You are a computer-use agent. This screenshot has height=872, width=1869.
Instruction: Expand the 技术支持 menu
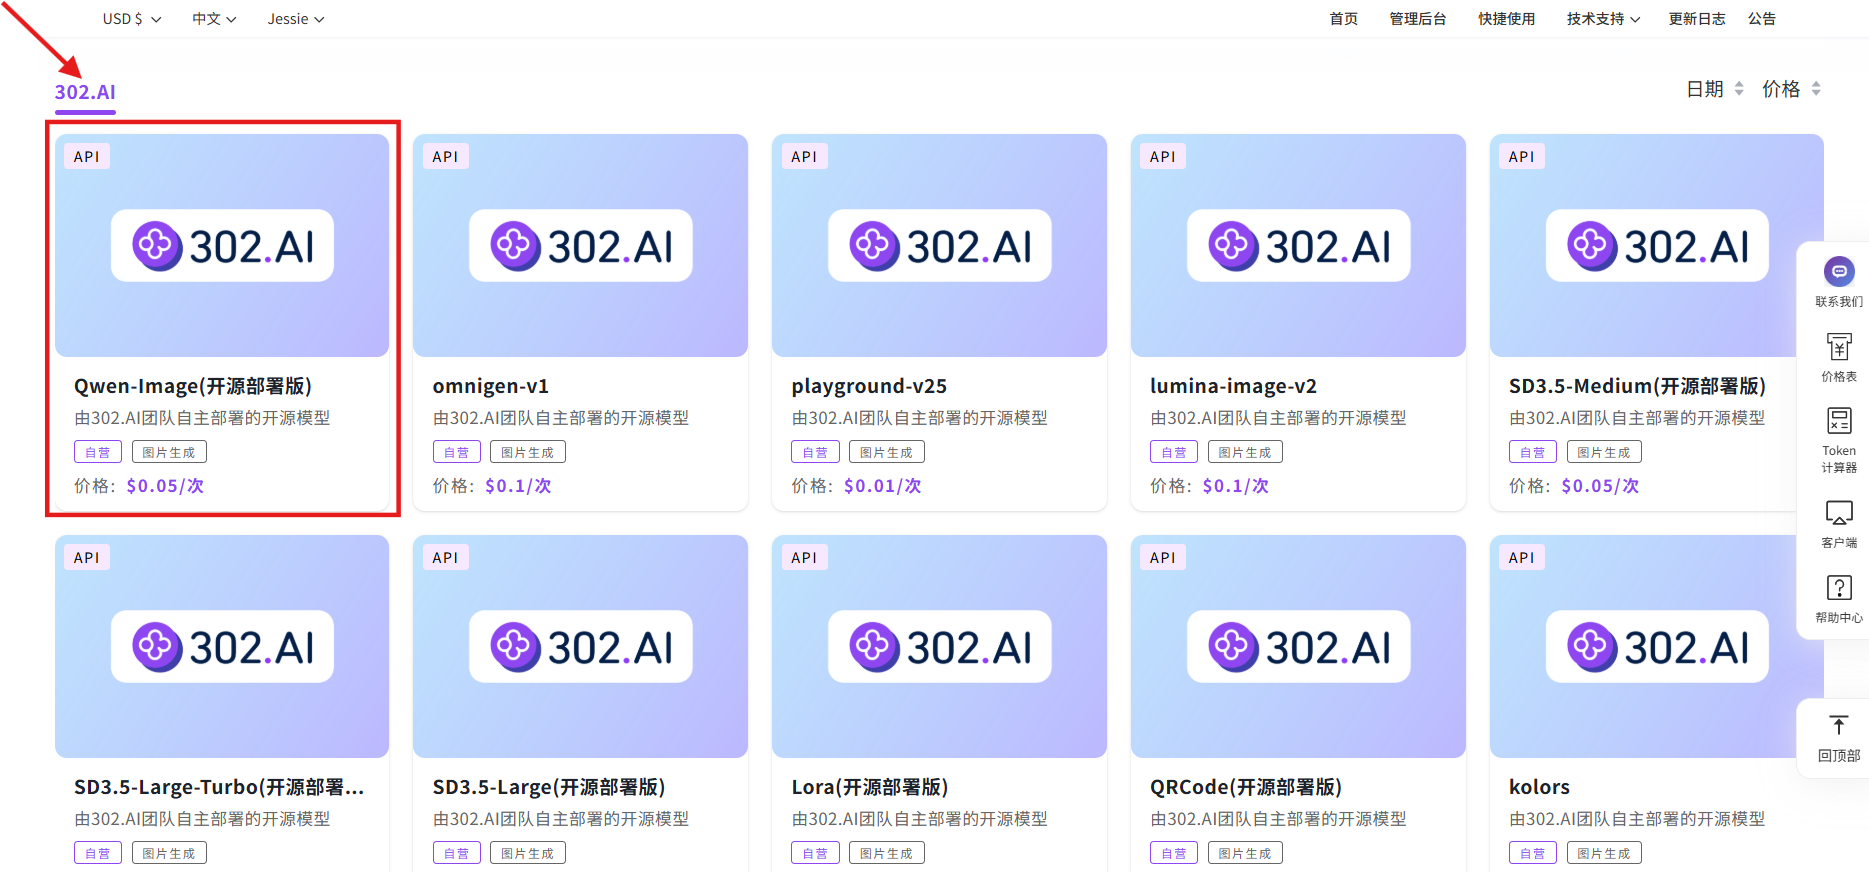[1603, 19]
